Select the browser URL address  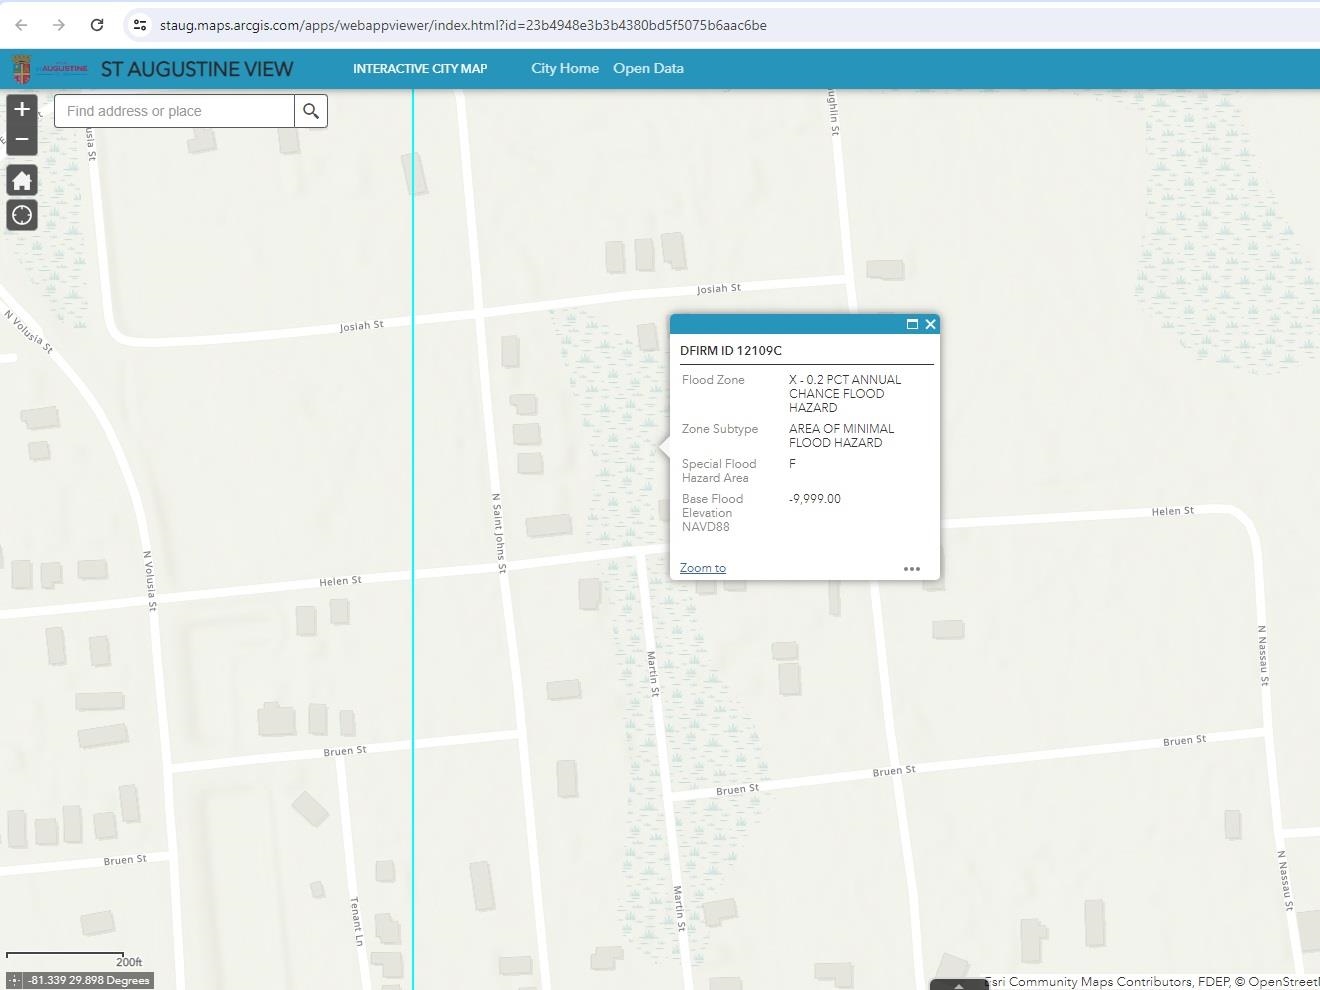[463, 25]
